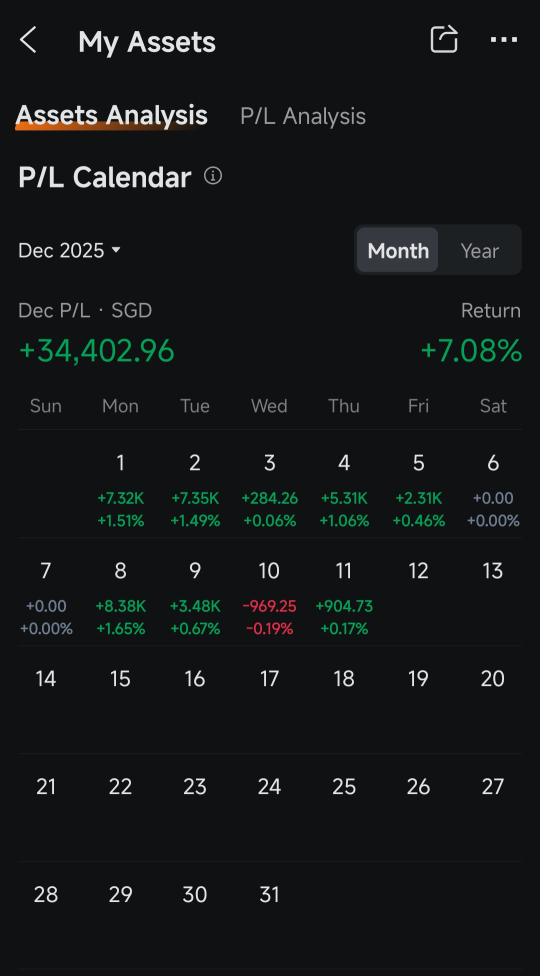
Task: Select day 25 in the calendar
Action: 344,787
